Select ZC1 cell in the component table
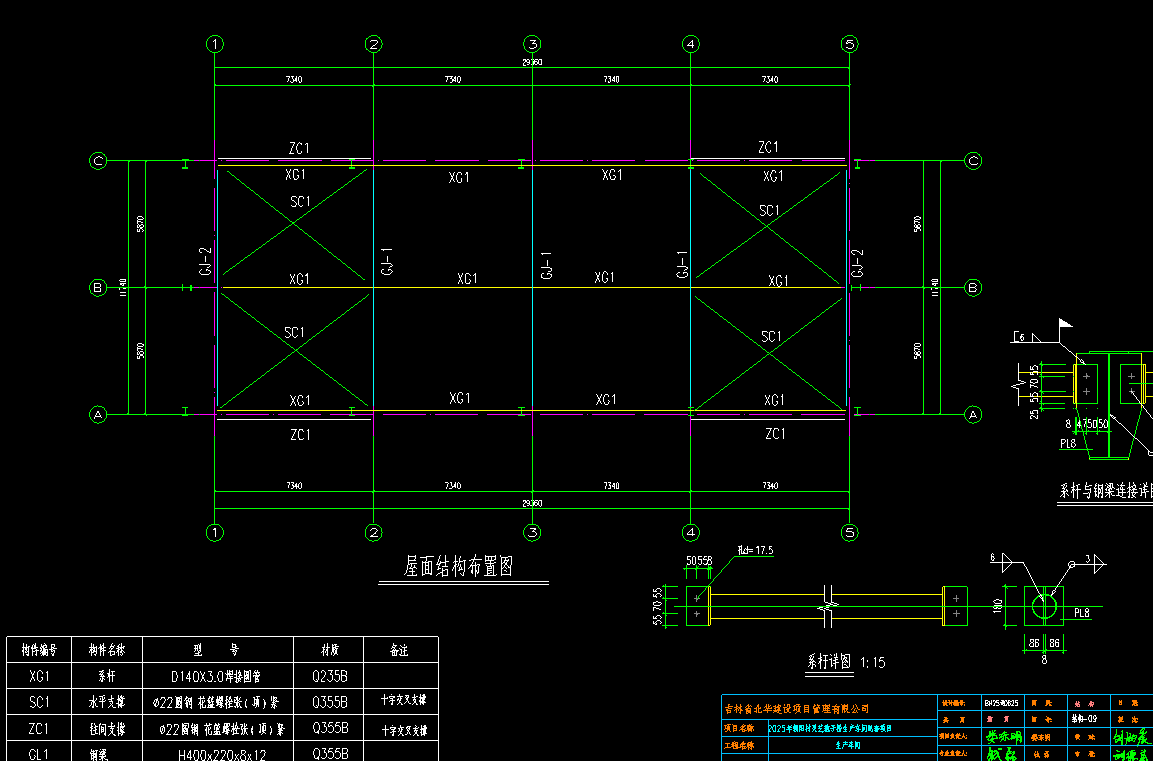 tap(39, 729)
